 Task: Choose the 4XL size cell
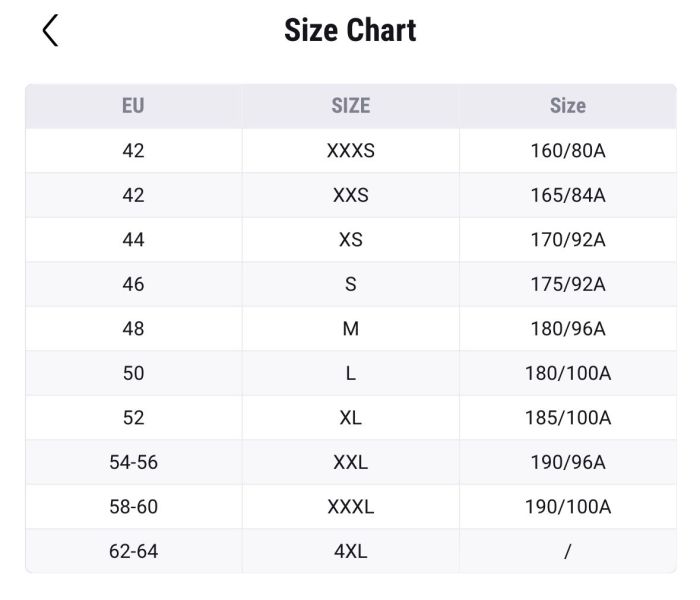(350, 551)
